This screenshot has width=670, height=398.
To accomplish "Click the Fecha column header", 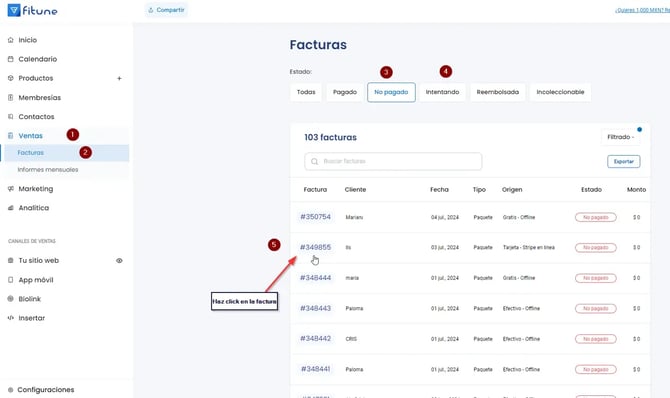I will tap(439, 189).
